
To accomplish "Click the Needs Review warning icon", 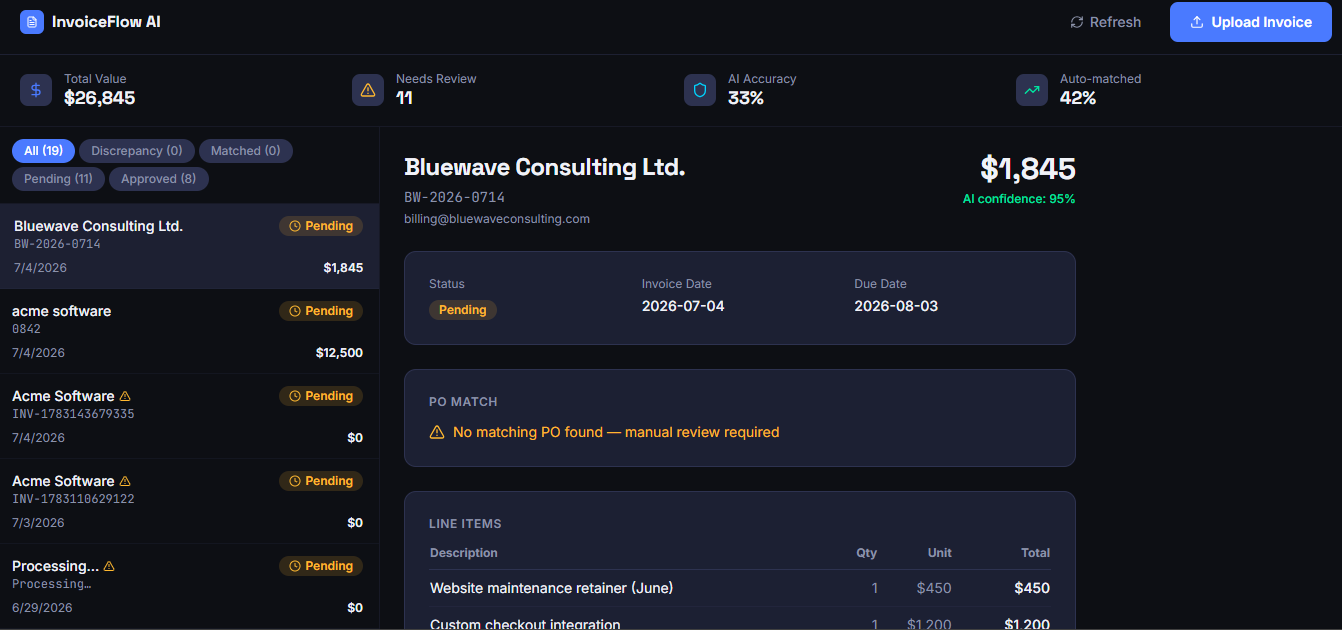I will point(368,90).
